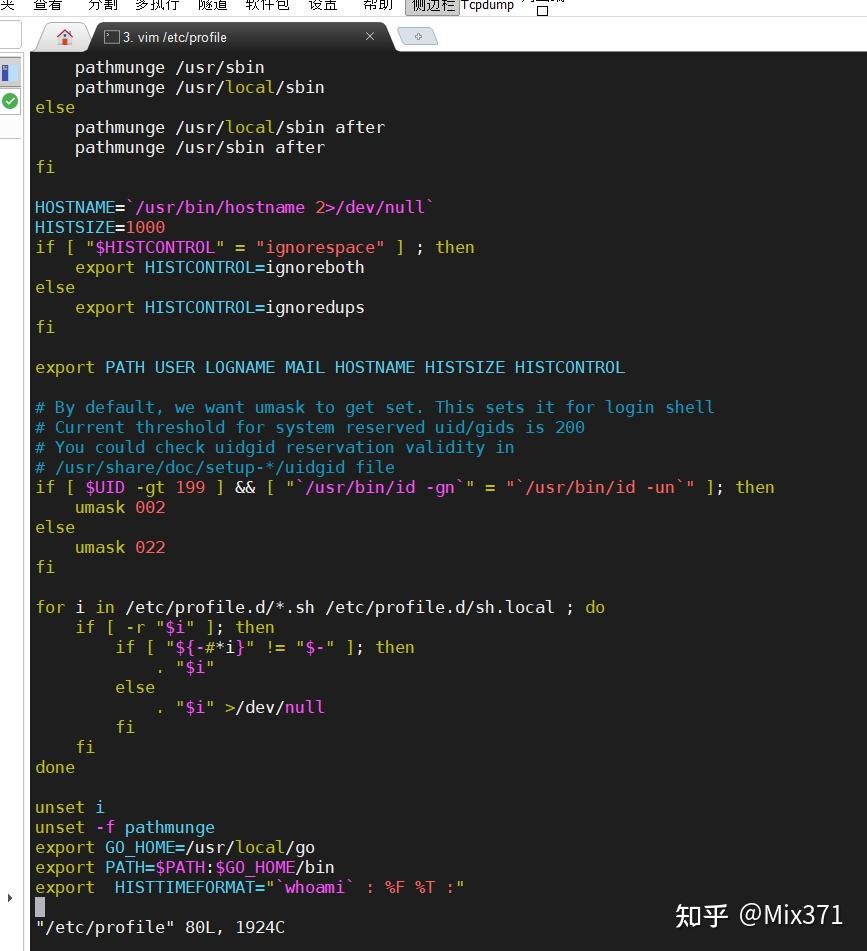Open the 帮助 menu
This screenshot has width=867, height=951.
(x=375, y=6)
